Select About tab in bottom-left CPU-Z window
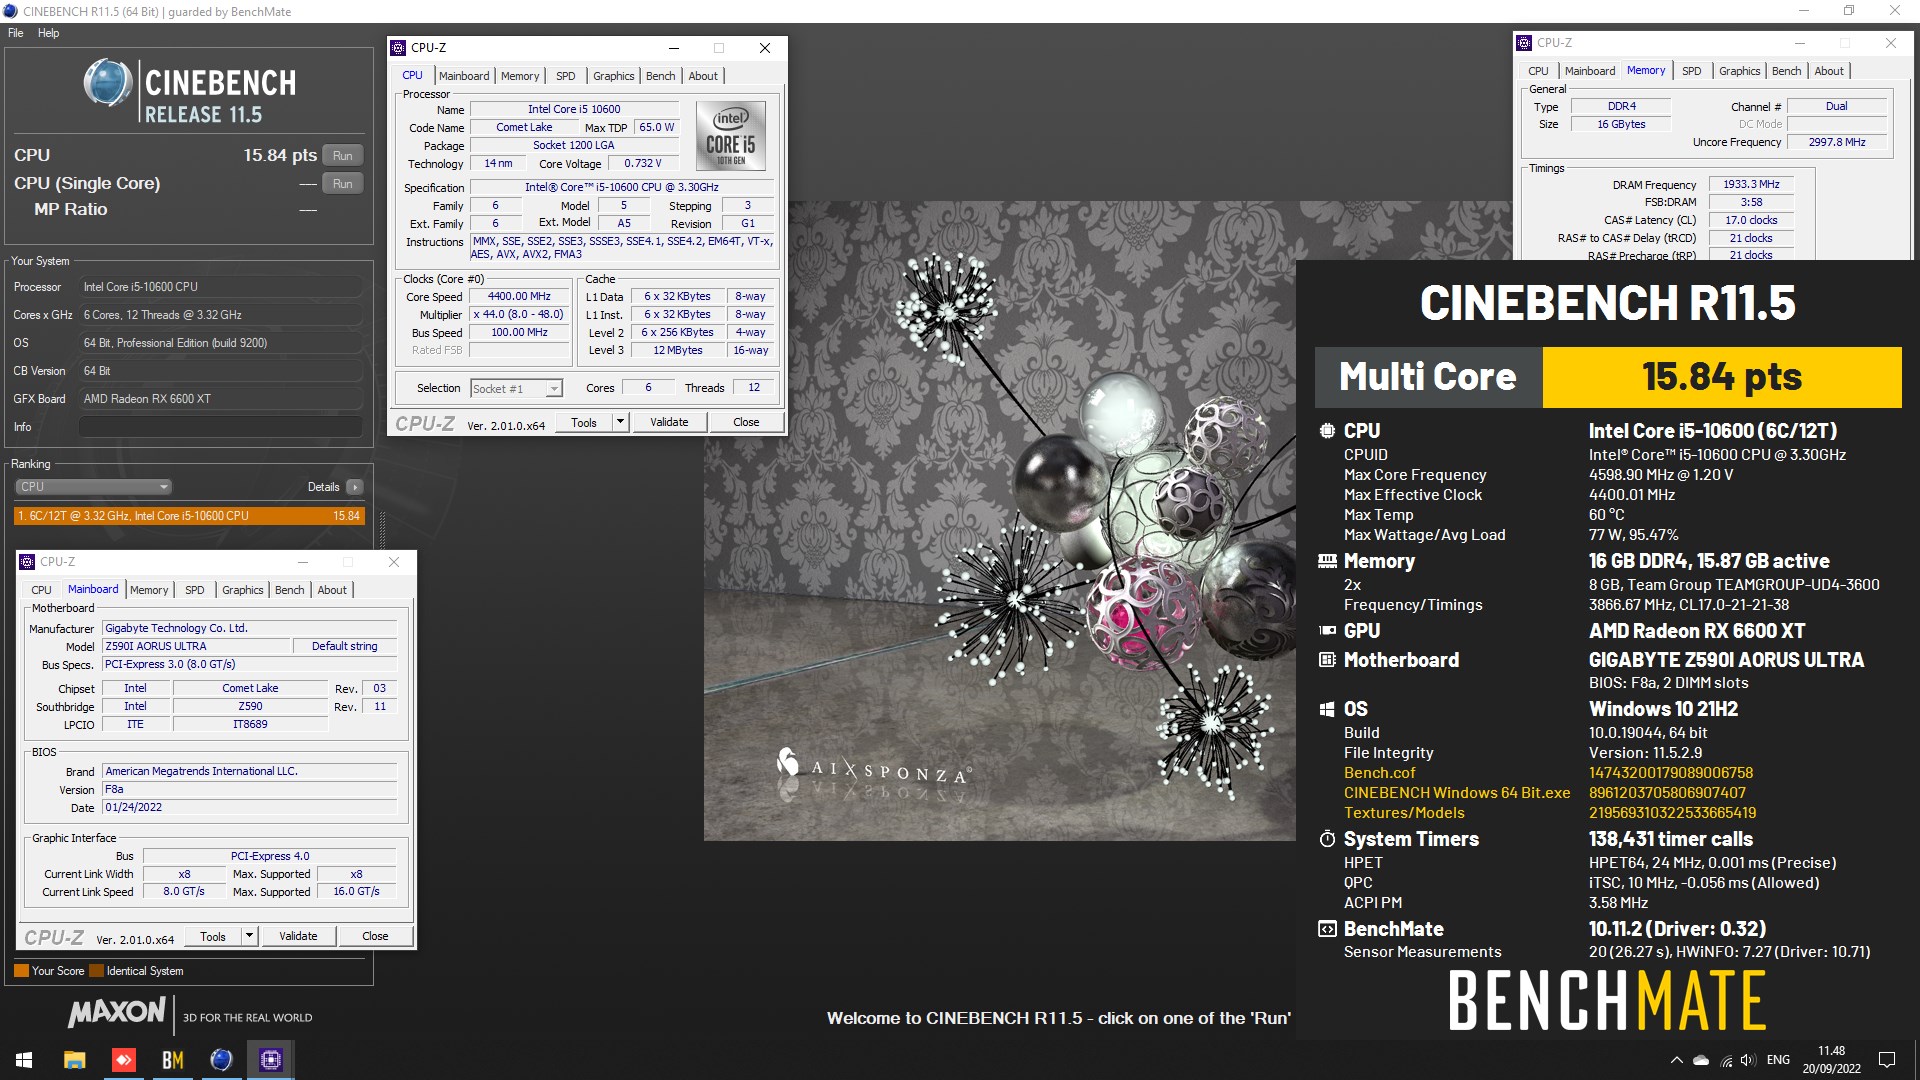 (332, 590)
